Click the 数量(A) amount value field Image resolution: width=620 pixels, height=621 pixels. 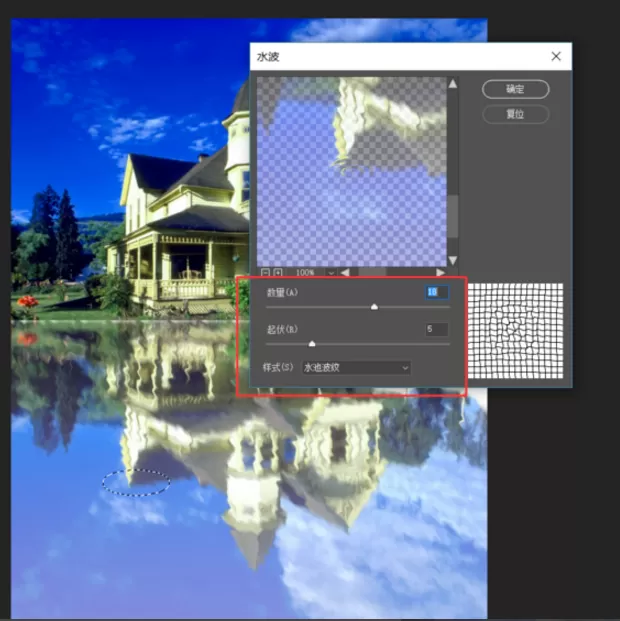437,292
